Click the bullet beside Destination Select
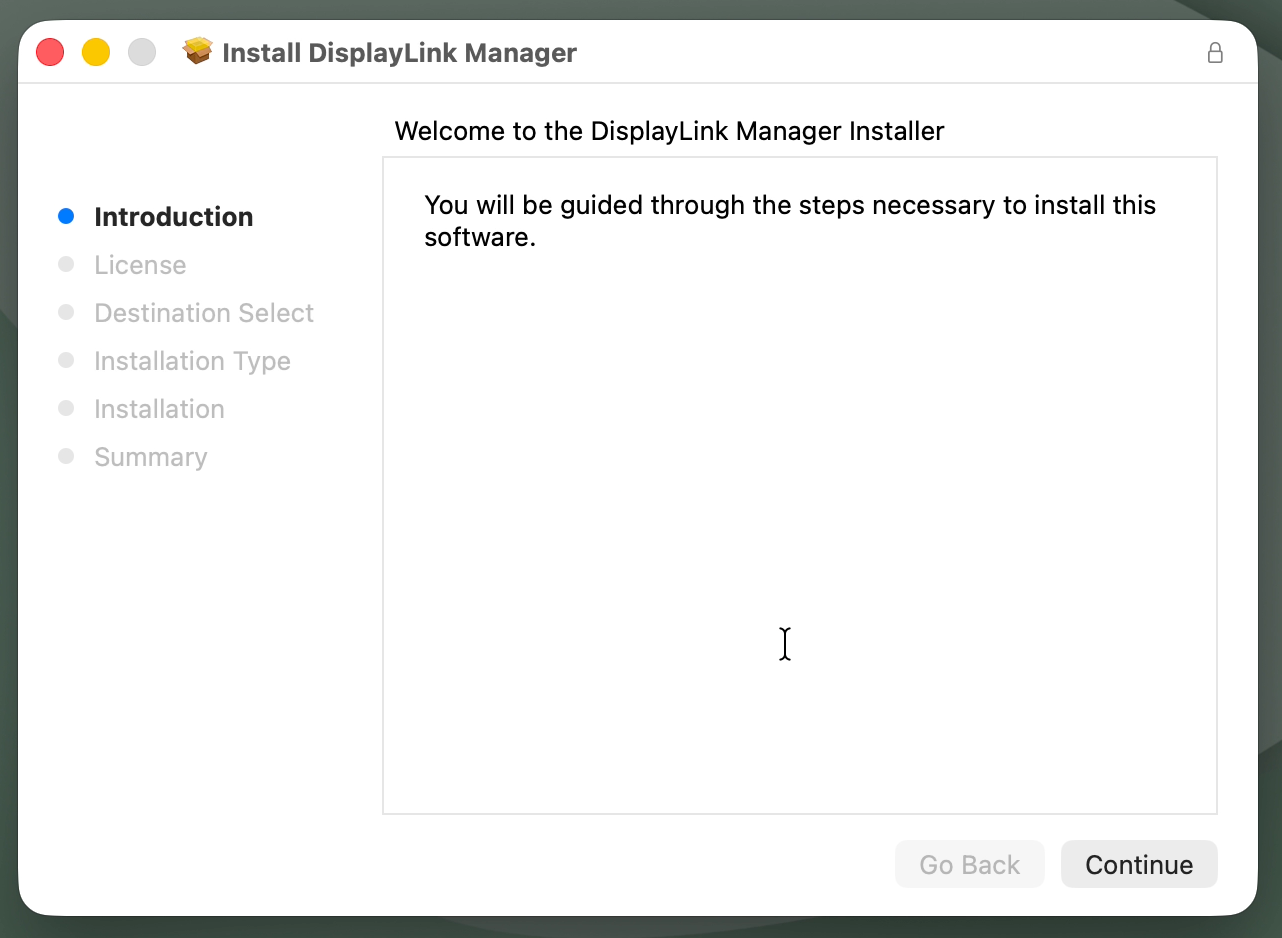 click(67, 312)
